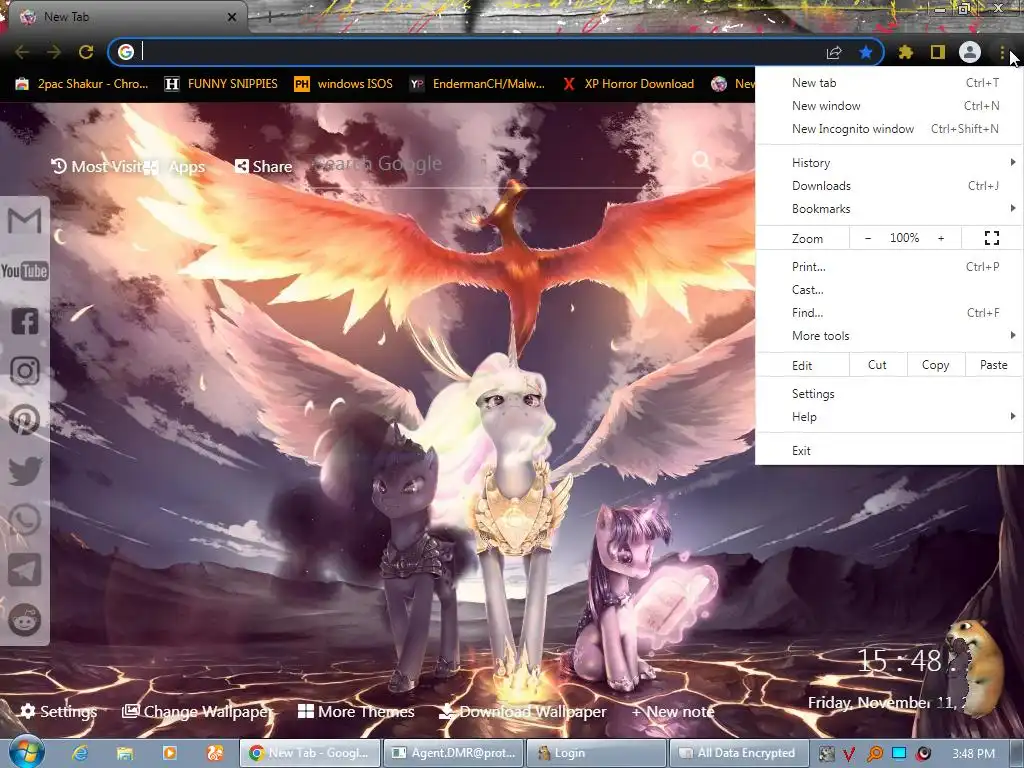Expand the Bookmarks submenu
Screen dimensions: 1024x768
[889, 209]
